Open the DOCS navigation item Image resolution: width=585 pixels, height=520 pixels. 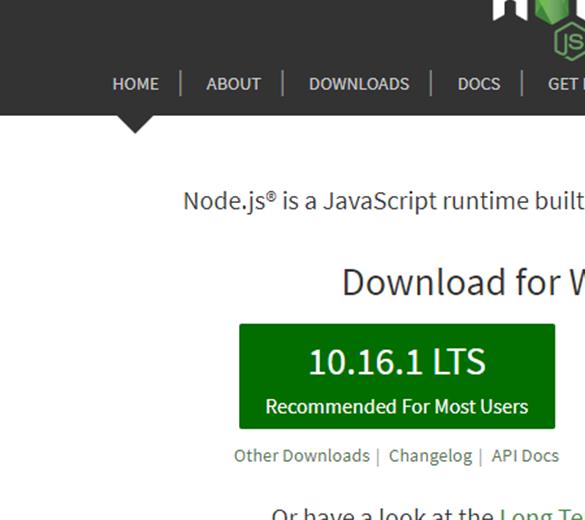tap(479, 84)
